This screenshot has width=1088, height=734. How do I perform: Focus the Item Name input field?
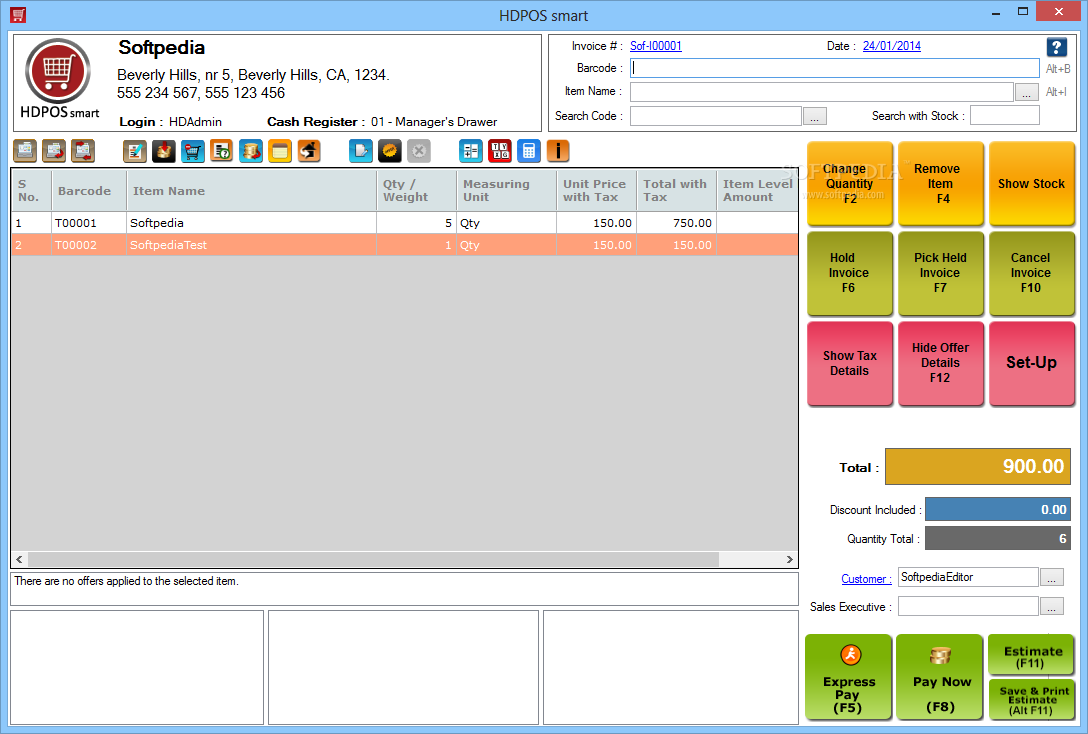(822, 92)
